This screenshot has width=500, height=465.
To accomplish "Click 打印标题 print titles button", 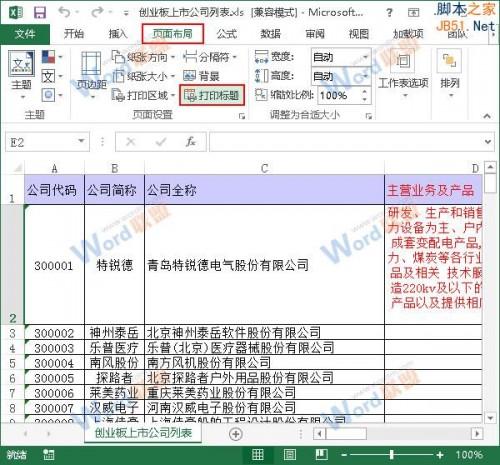I will [212, 96].
